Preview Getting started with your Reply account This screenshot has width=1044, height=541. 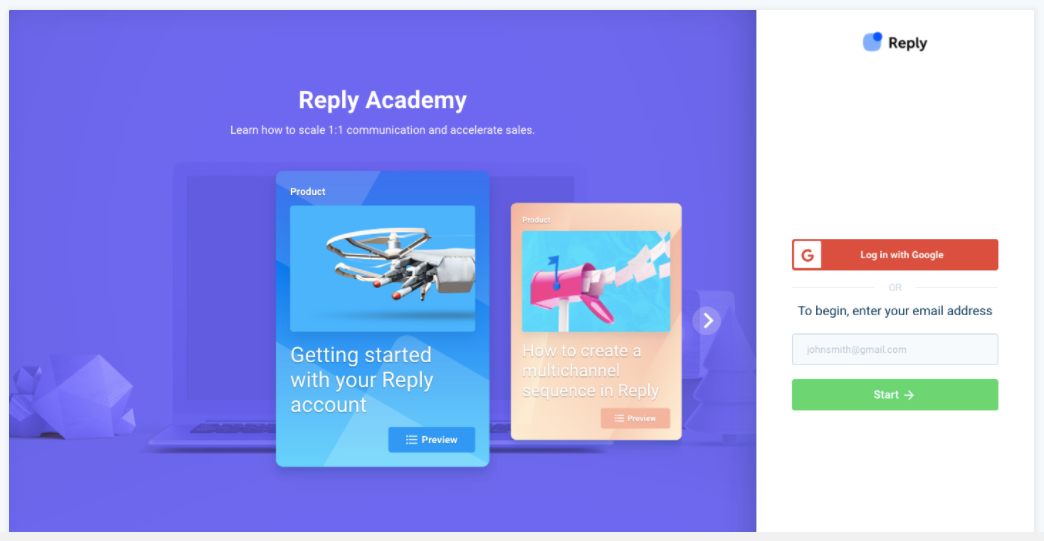431,440
